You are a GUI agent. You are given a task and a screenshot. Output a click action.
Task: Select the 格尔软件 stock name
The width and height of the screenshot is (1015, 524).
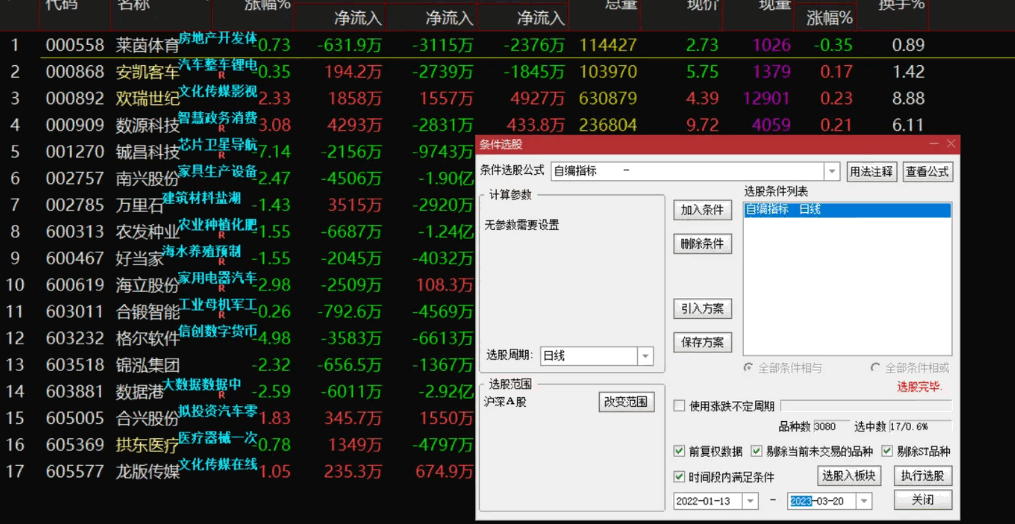click(x=148, y=338)
